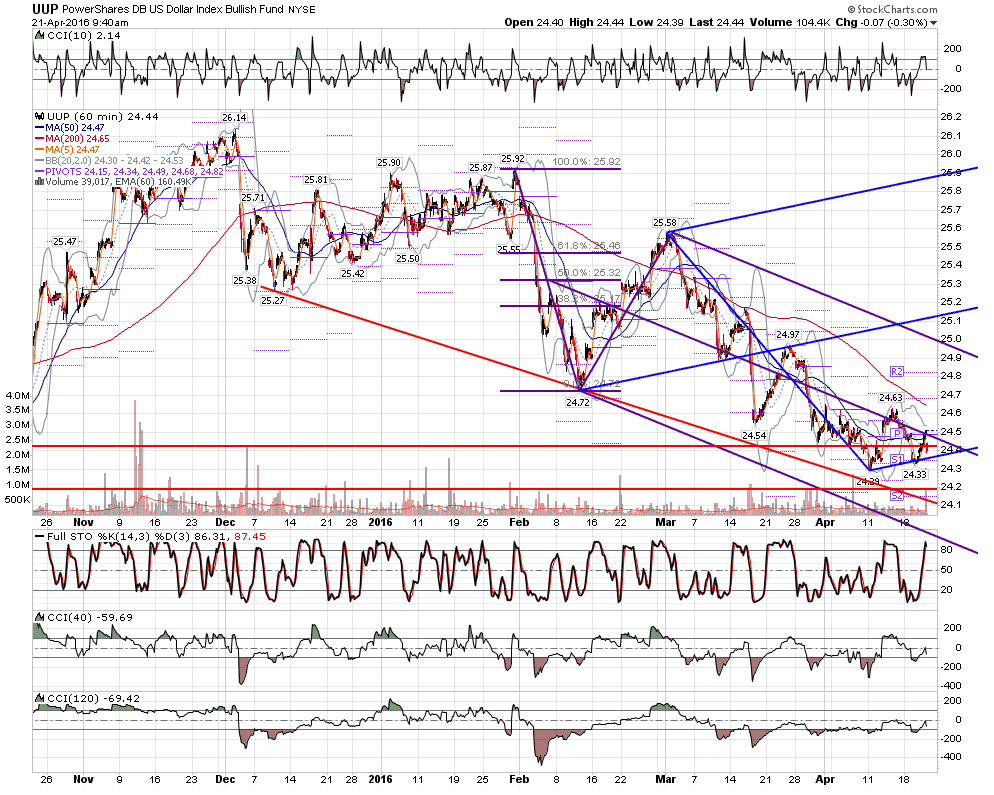Click the legend icon beside CCI(120) -69.42
This screenshot has height=795, width=994.
coord(39,698)
